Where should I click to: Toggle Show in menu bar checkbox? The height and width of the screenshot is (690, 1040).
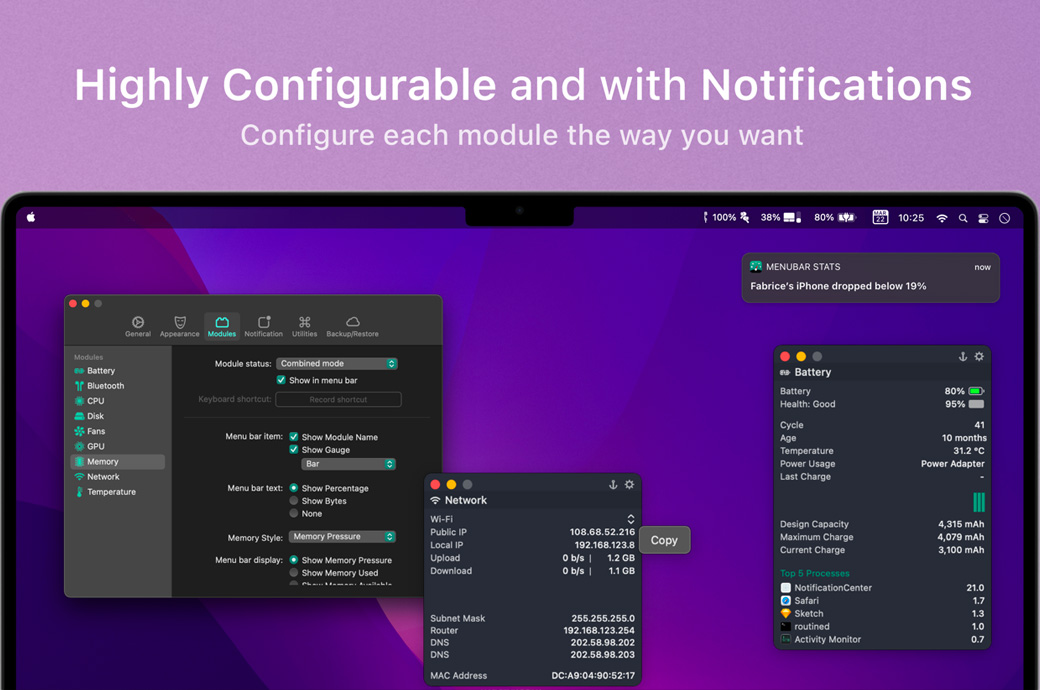tap(281, 380)
